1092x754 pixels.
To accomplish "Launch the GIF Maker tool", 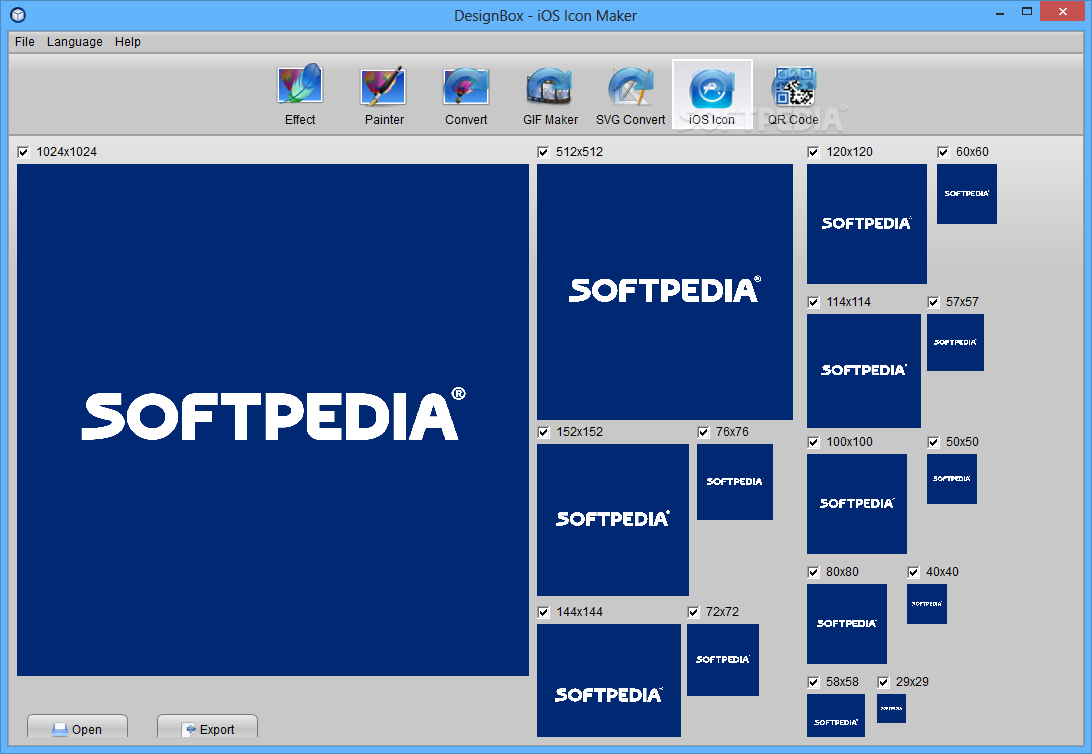I will [550, 95].
